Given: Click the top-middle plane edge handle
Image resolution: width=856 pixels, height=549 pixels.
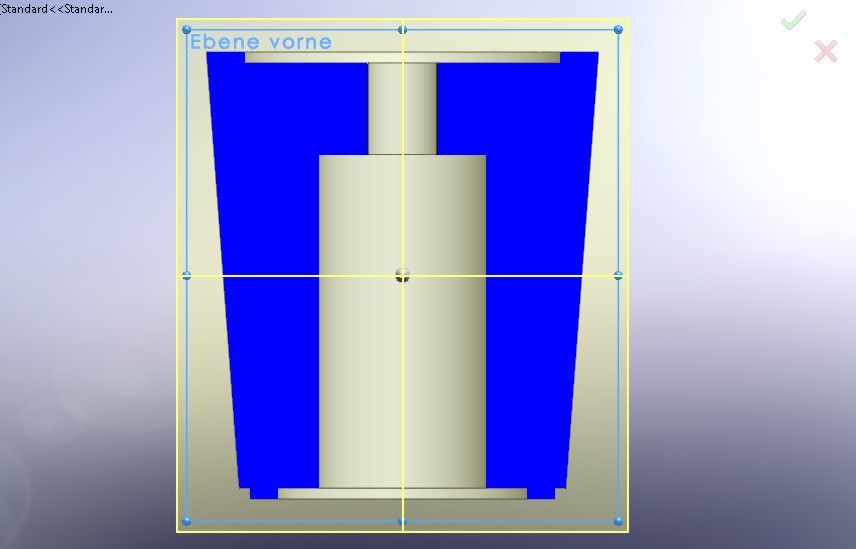Looking at the screenshot, I should (x=402, y=29).
